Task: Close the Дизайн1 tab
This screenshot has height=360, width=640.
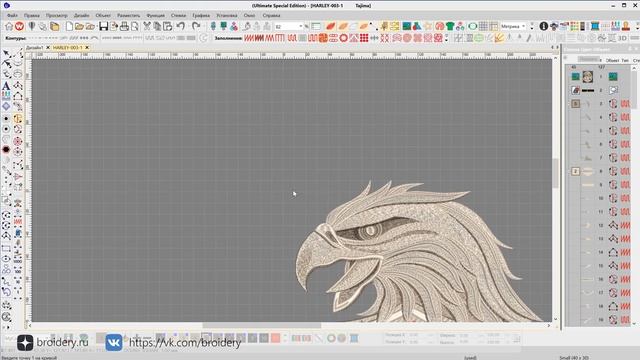Action: (x=48, y=48)
